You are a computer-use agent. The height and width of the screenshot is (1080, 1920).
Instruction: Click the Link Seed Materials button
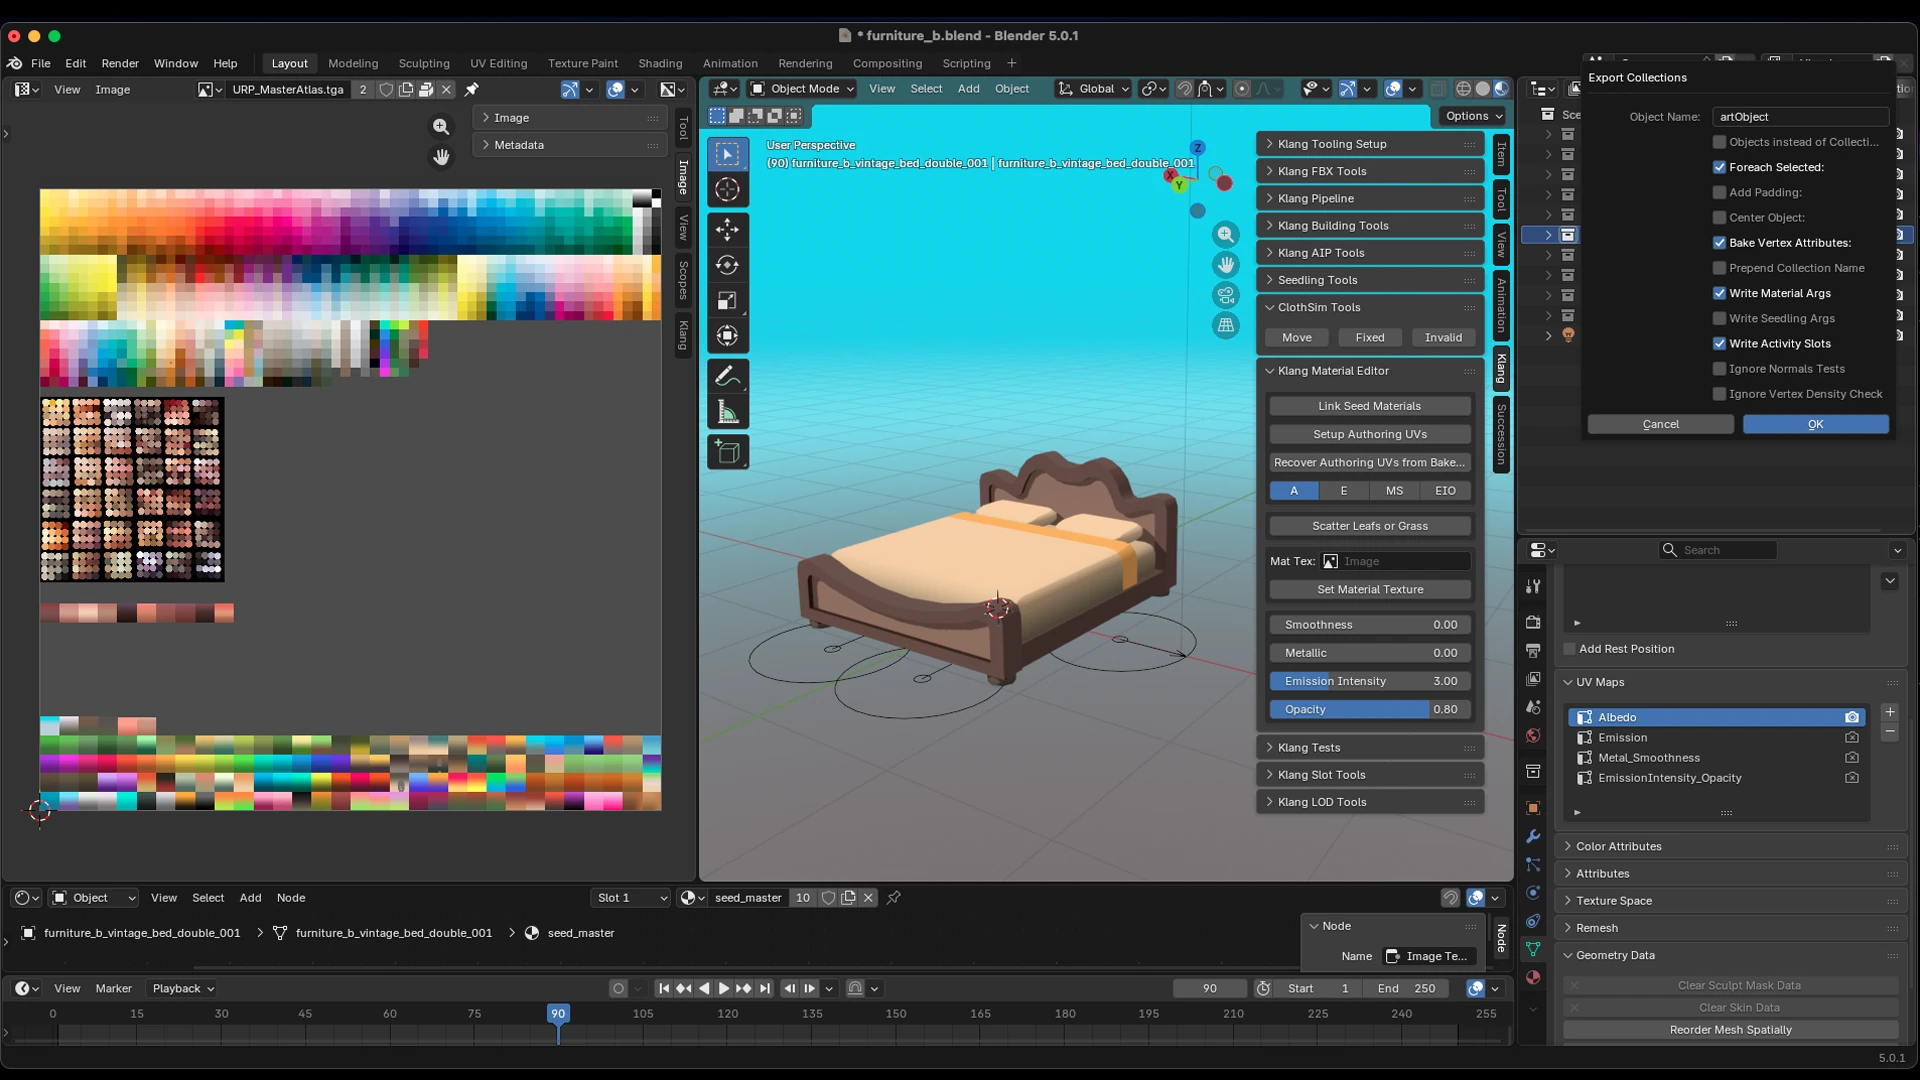[1369, 406]
